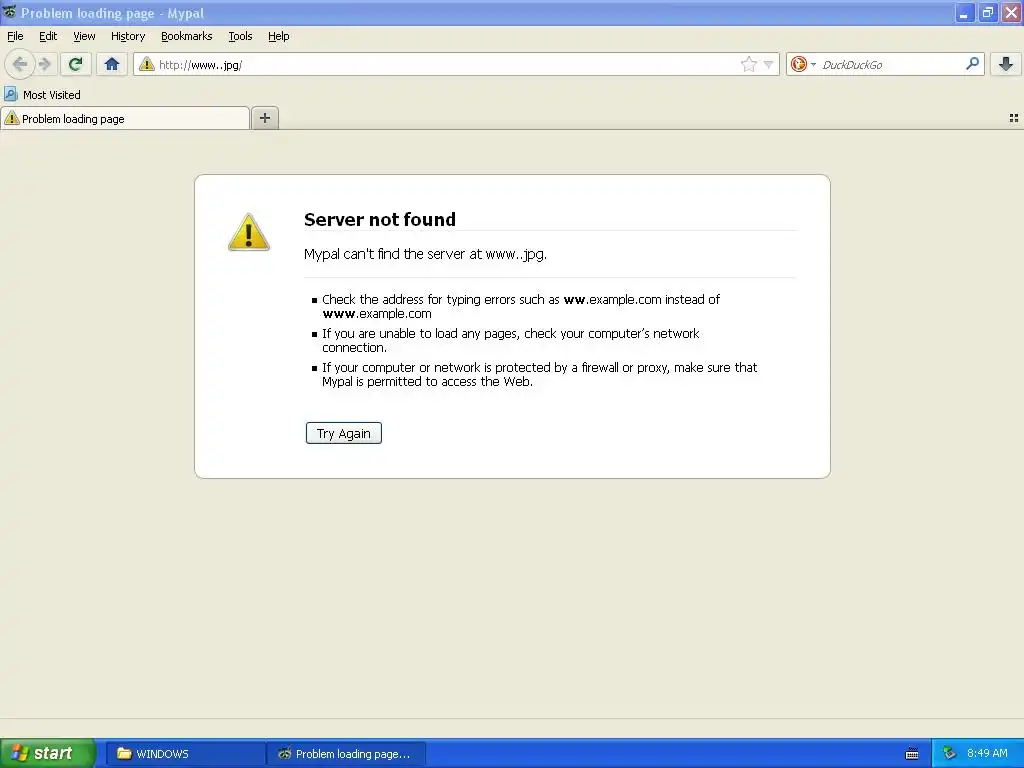Open the Bookmarks menu

(x=187, y=36)
